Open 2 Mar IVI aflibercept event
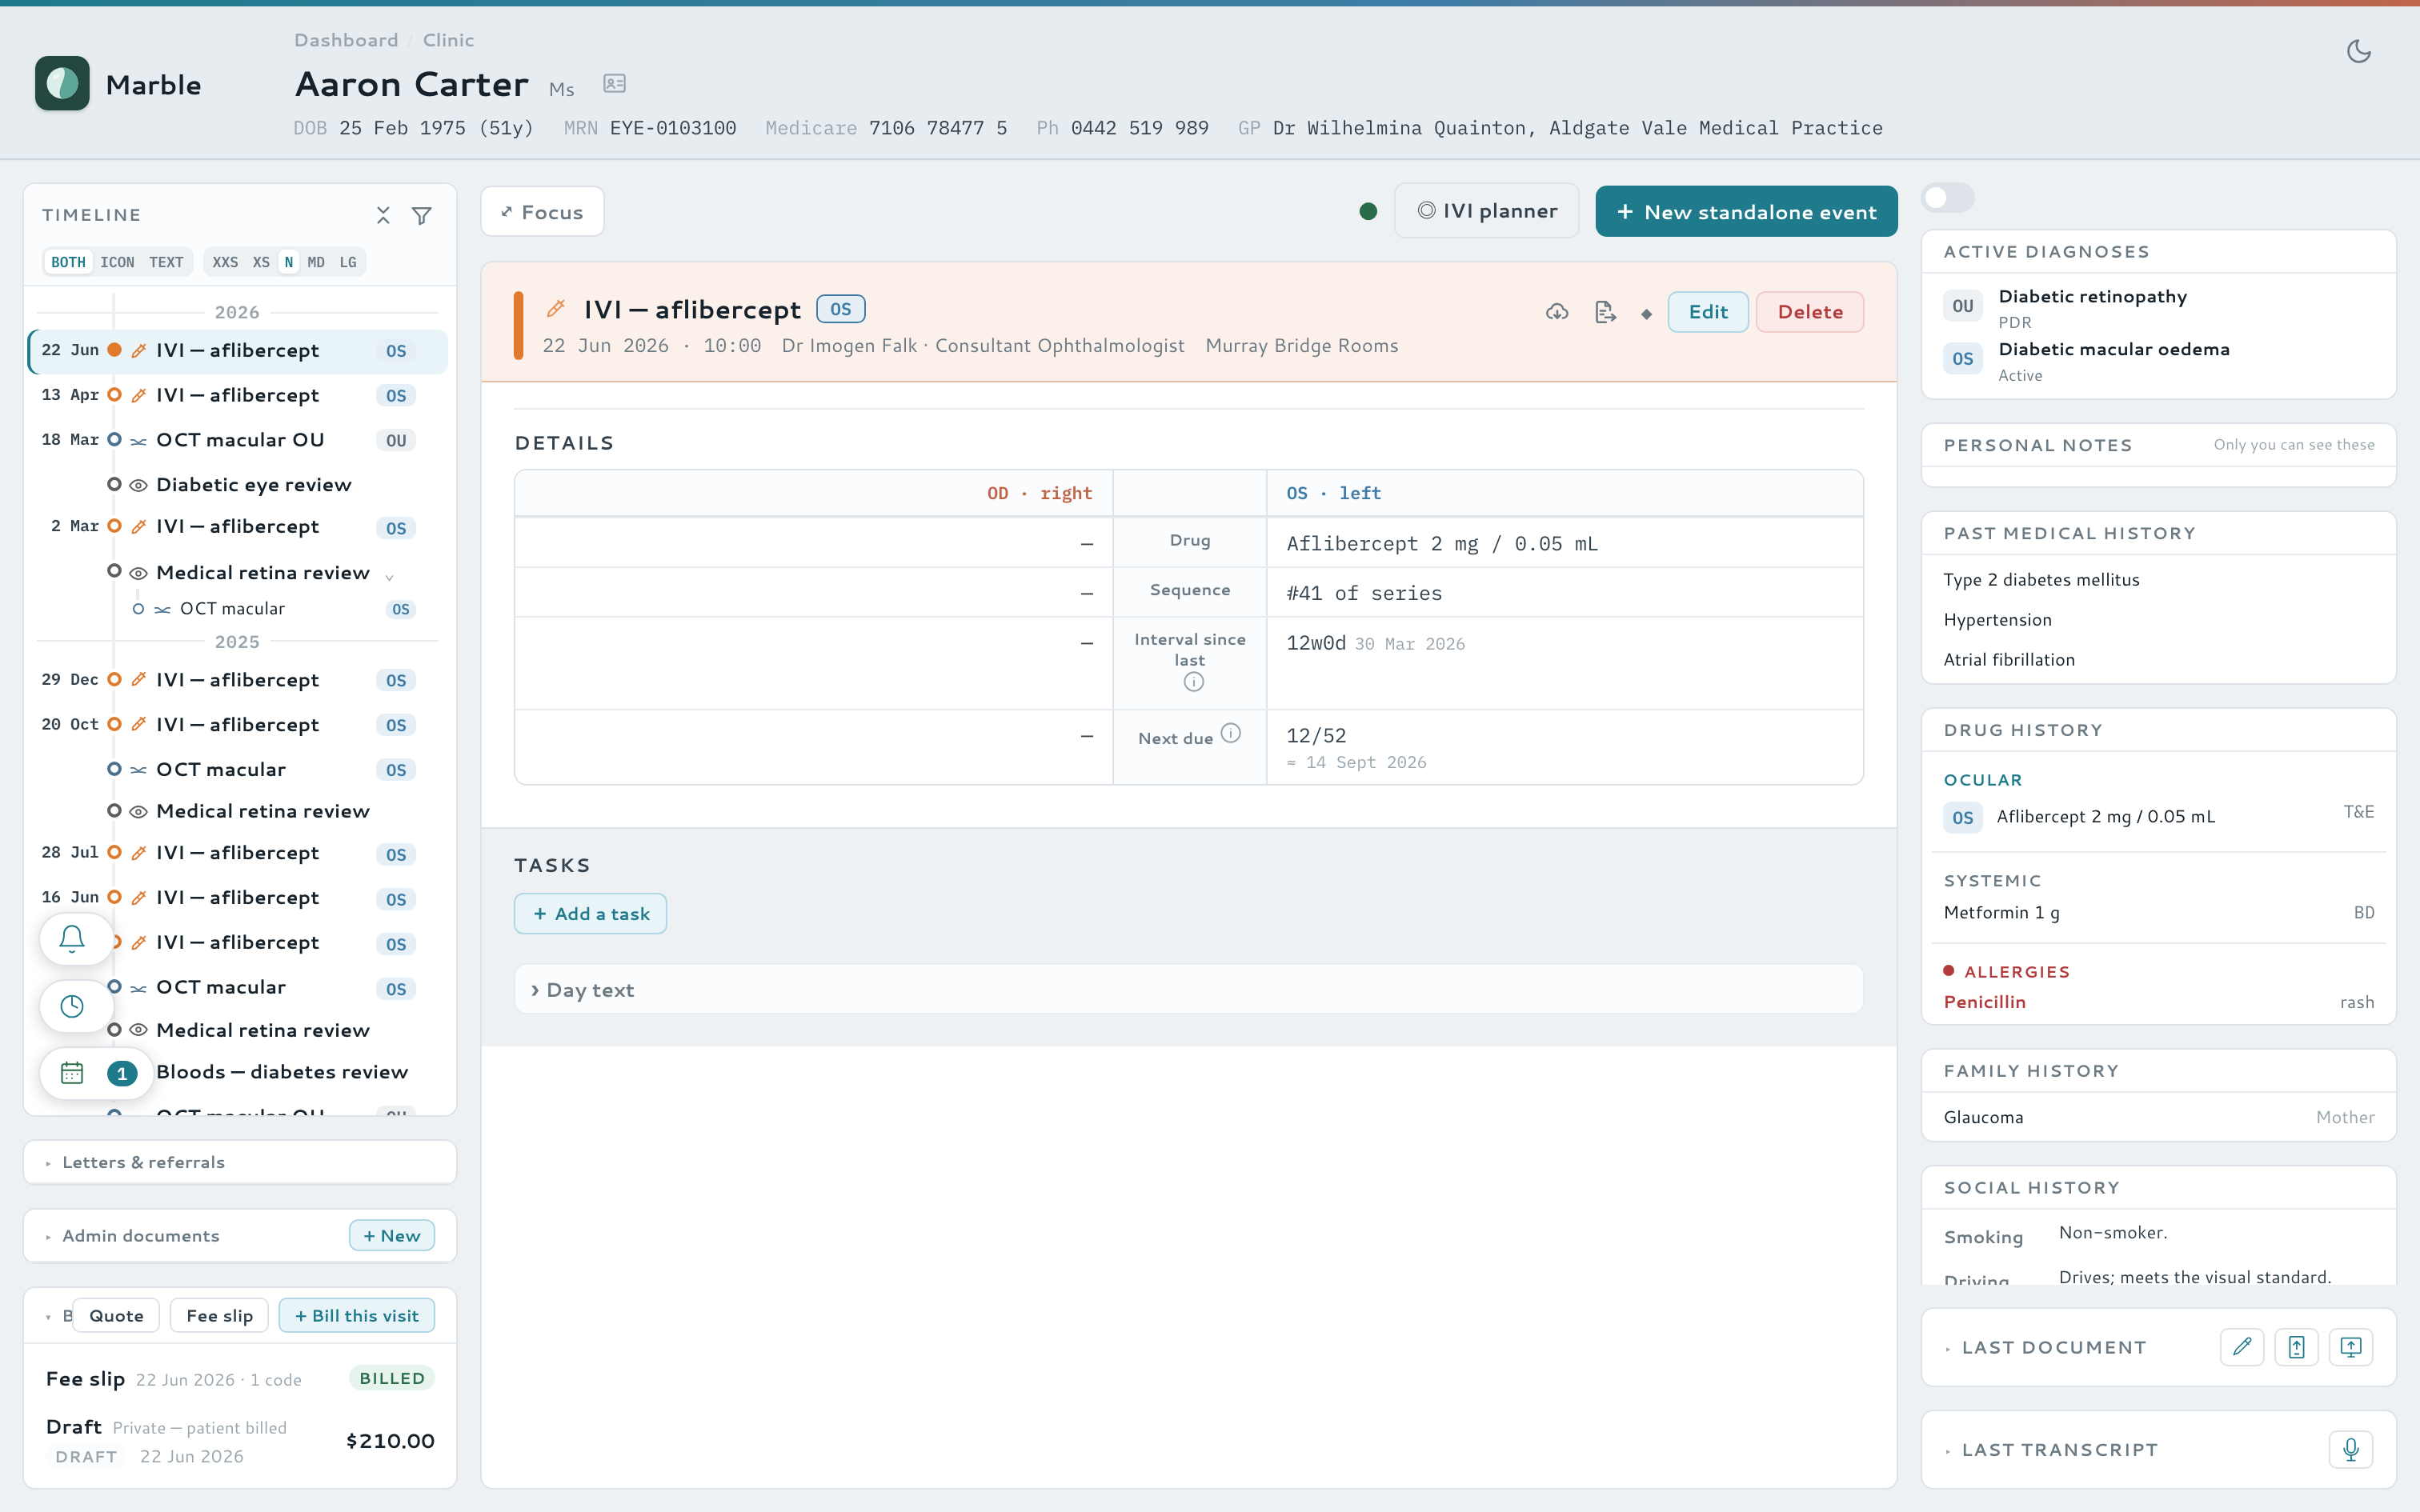 237,527
